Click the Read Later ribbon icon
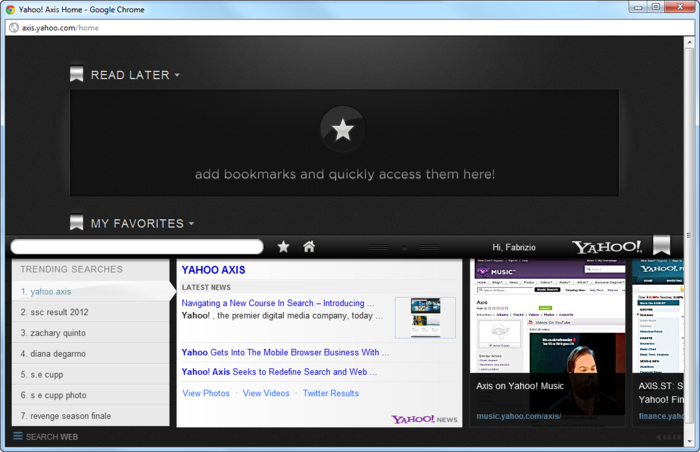This screenshot has height=452, width=700. tap(77, 74)
